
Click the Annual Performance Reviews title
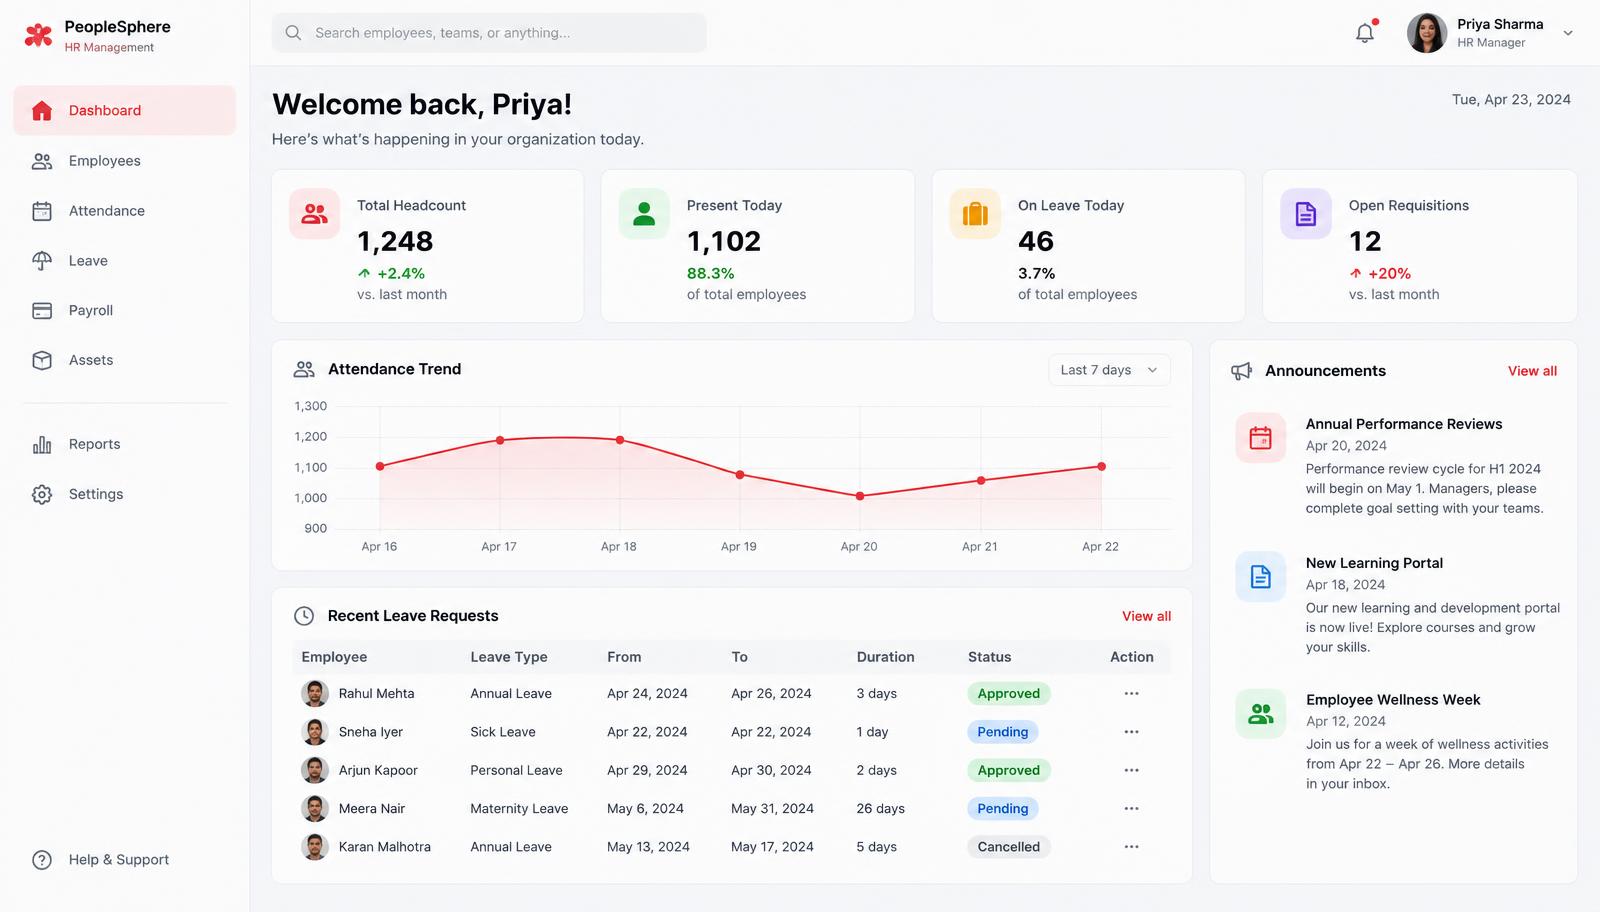click(x=1404, y=424)
